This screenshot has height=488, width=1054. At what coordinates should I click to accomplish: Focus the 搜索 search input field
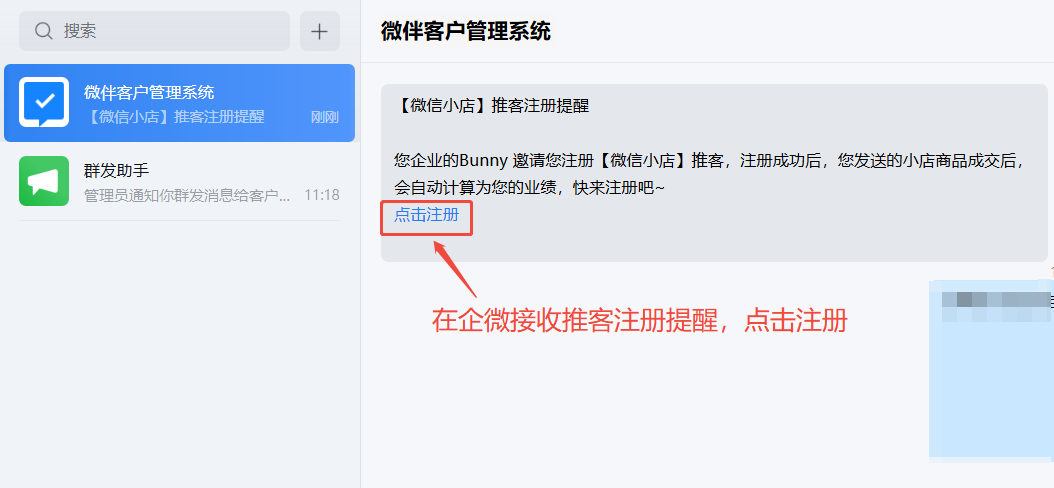[154, 31]
